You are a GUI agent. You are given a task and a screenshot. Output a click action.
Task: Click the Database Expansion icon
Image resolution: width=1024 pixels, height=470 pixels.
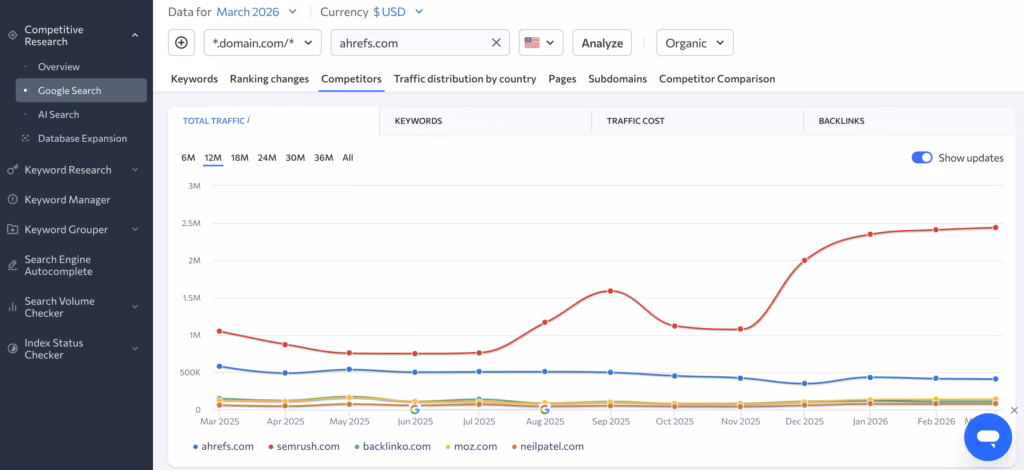(25, 138)
